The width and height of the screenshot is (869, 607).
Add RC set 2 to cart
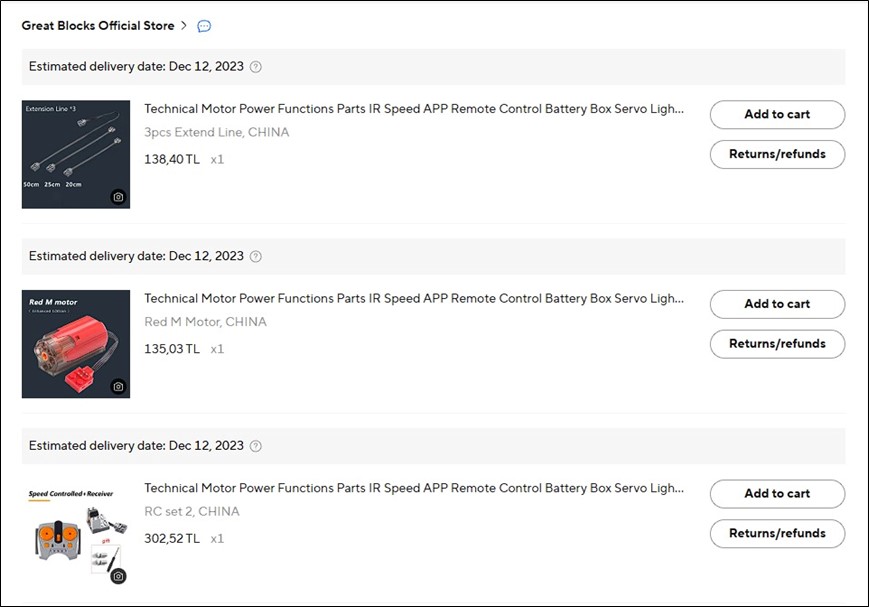point(777,493)
